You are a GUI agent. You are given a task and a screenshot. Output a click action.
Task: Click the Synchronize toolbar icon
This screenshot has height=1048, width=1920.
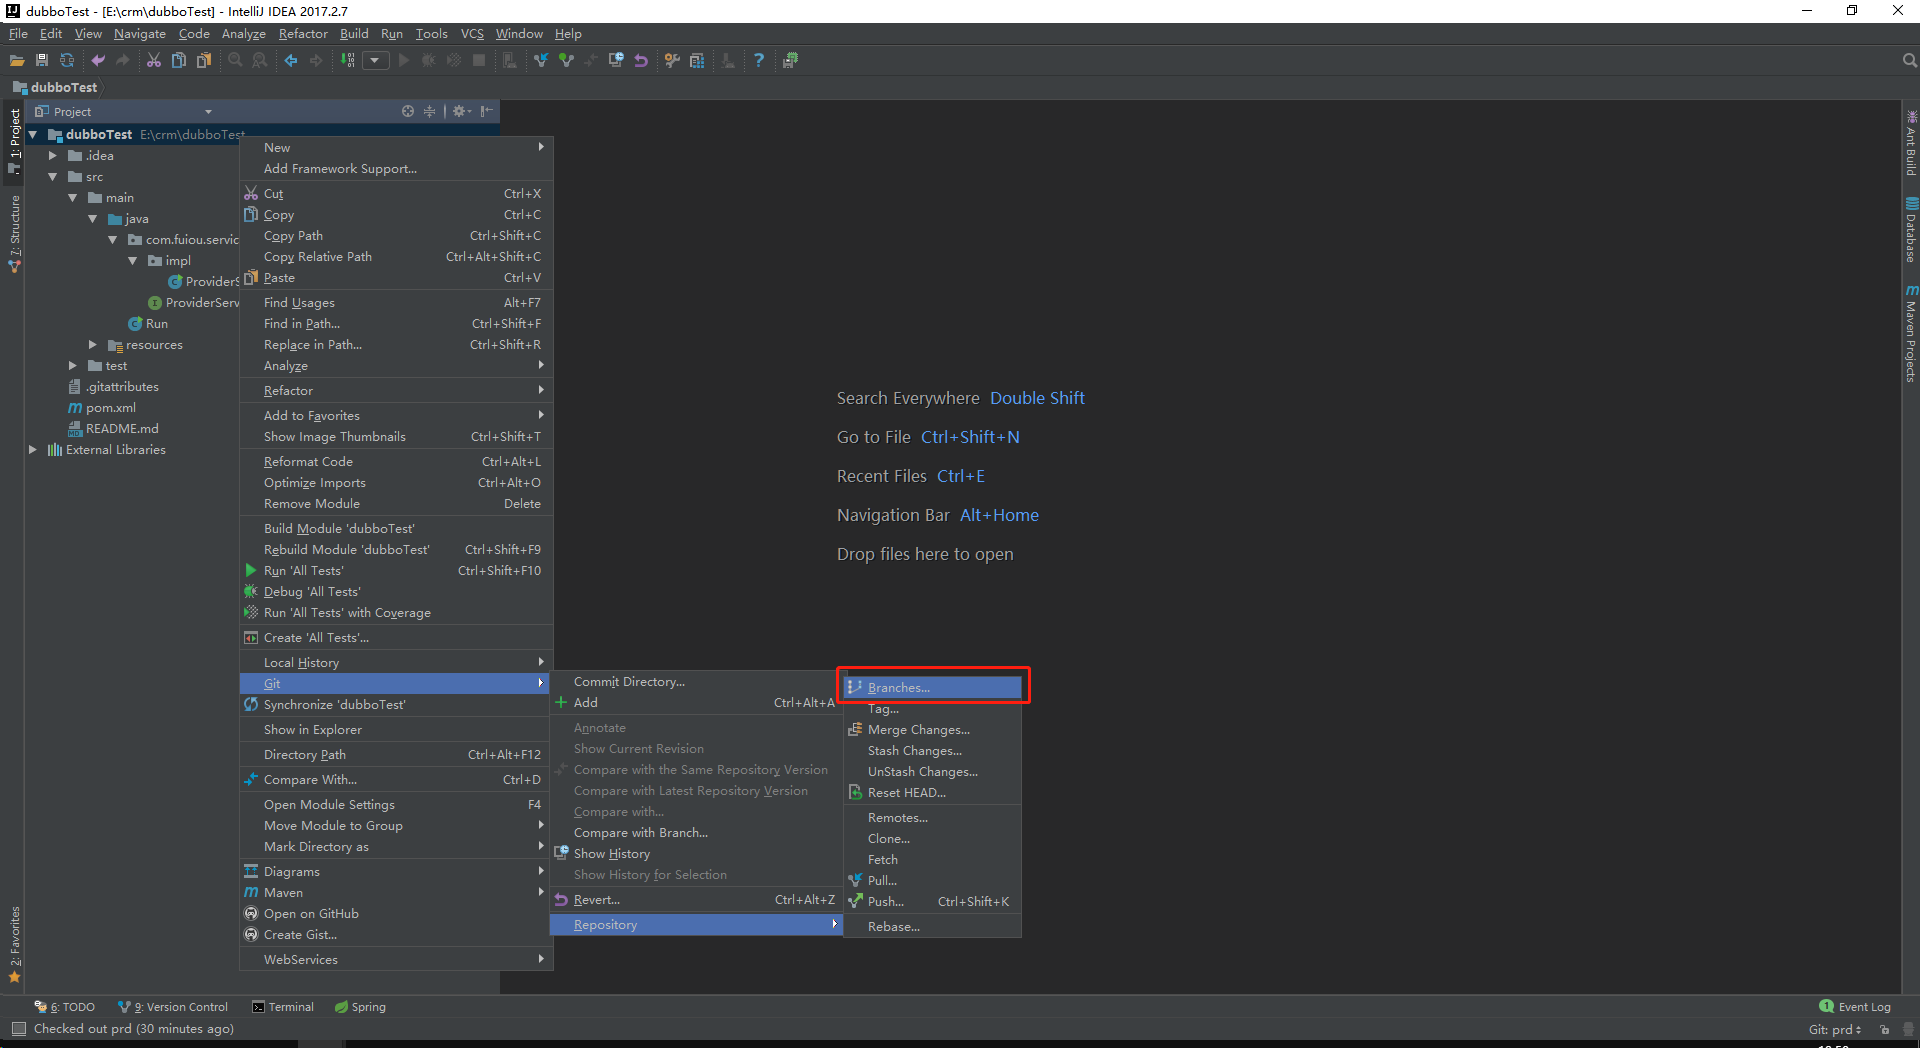tap(67, 61)
